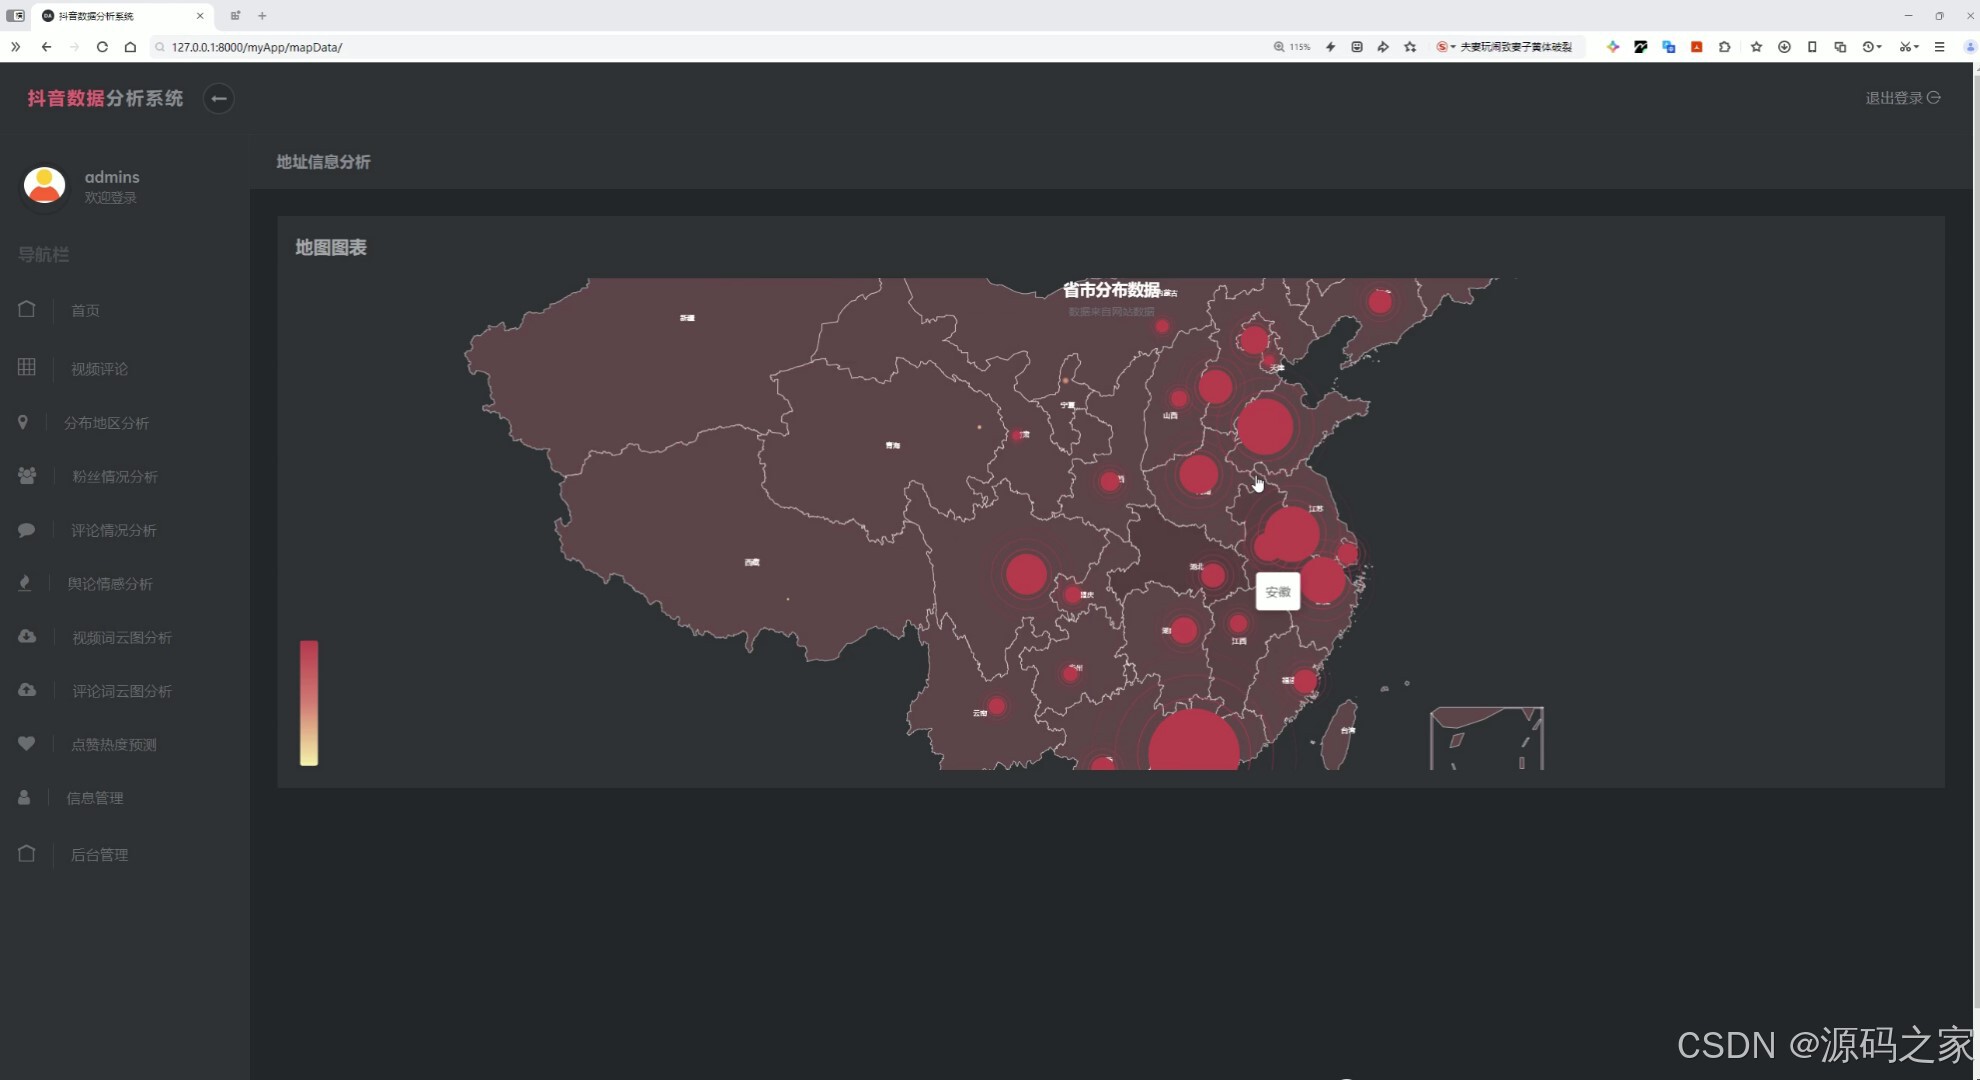The height and width of the screenshot is (1080, 1980).
Task: Click the person icon for 信息管理
Action: pyautogui.click(x=24, y=797)
